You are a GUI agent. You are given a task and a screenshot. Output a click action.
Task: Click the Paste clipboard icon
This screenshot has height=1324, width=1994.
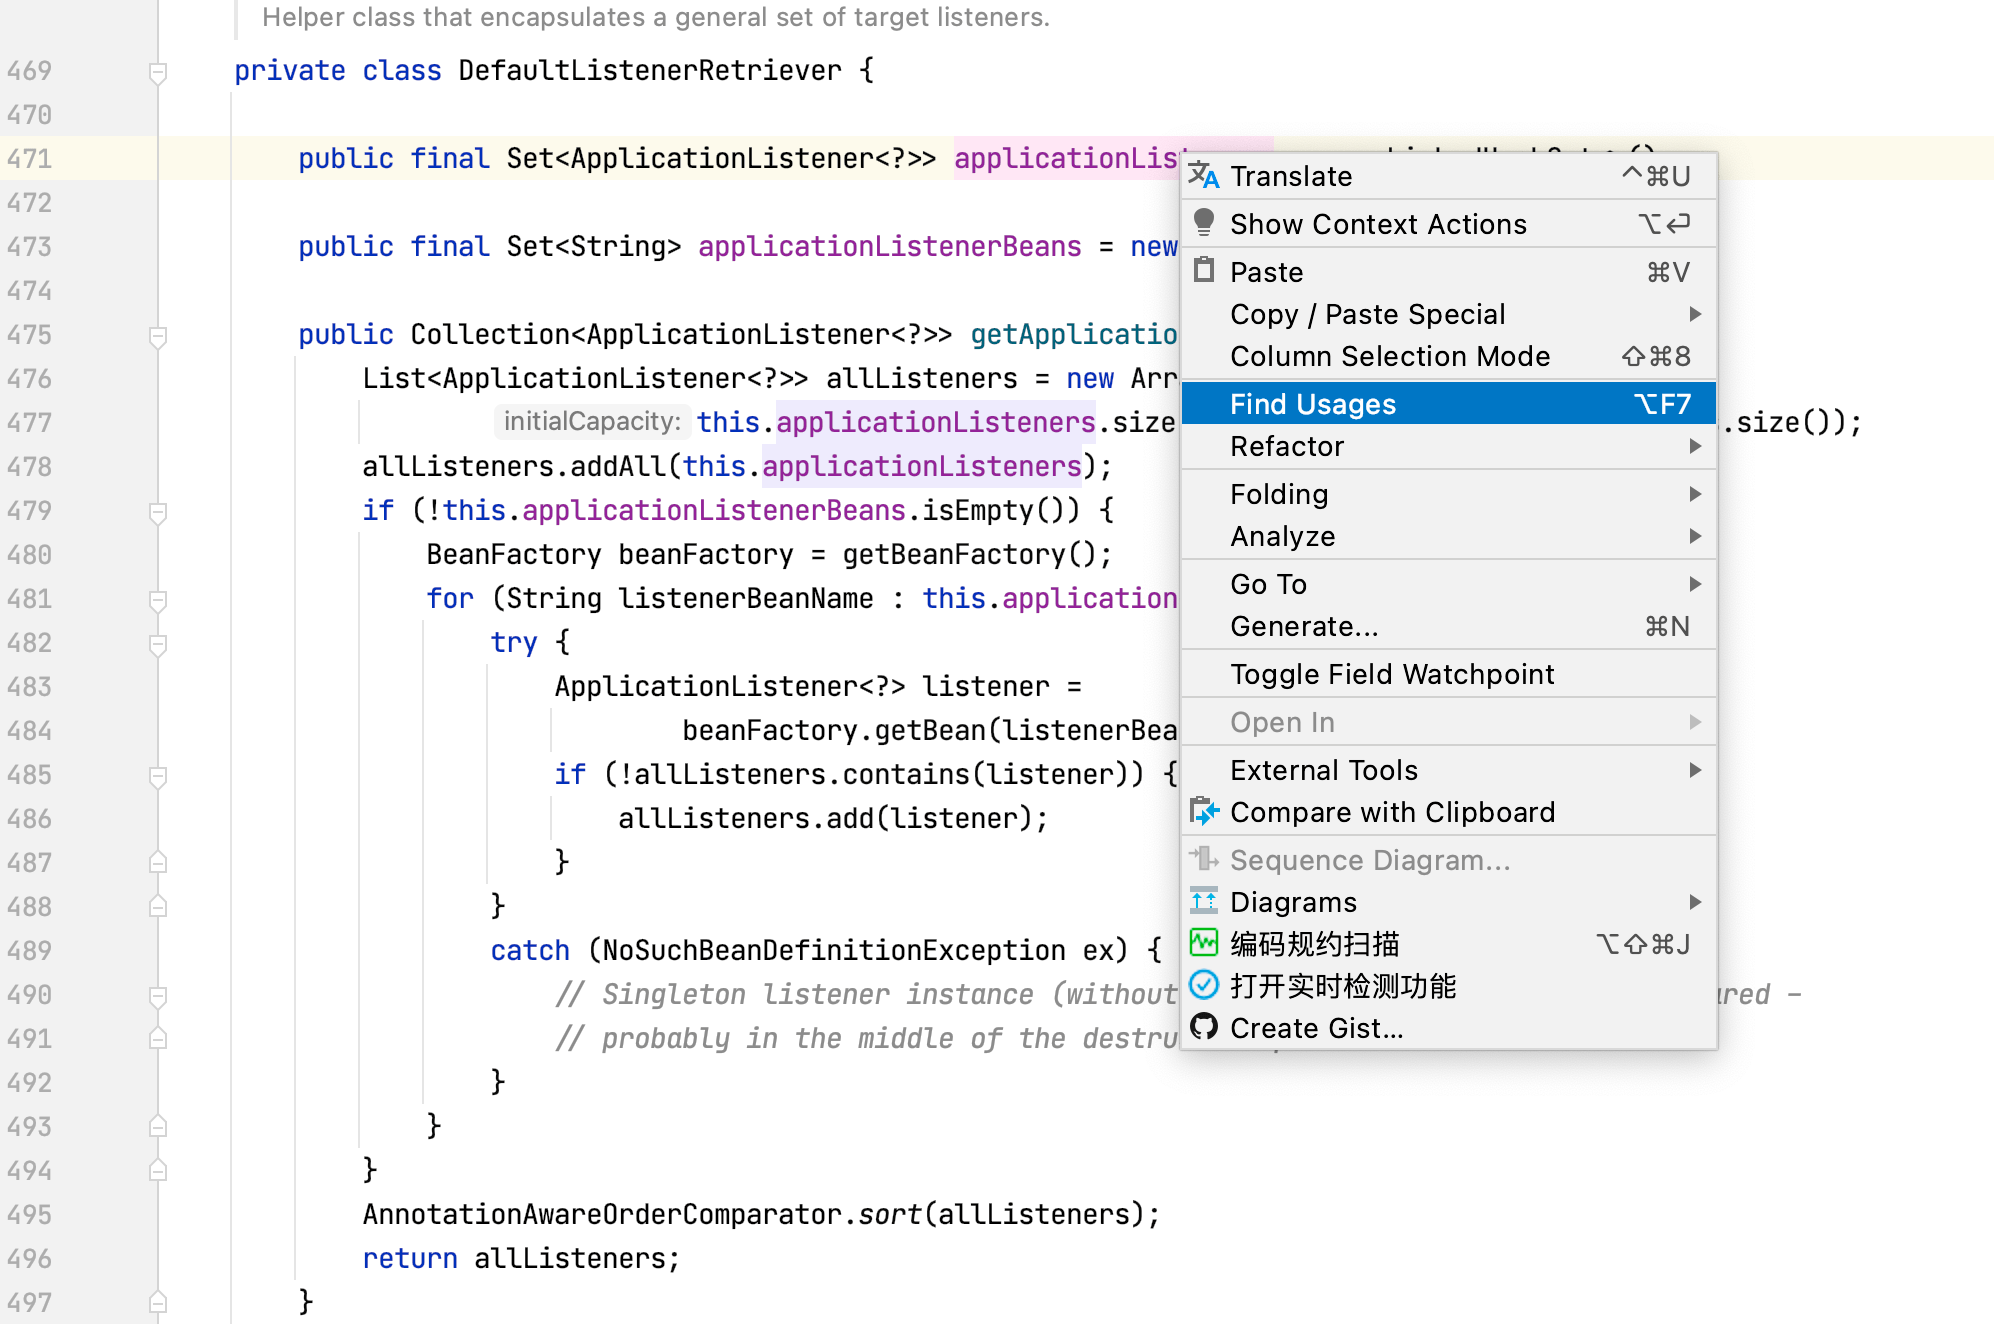pos(1204,271)
